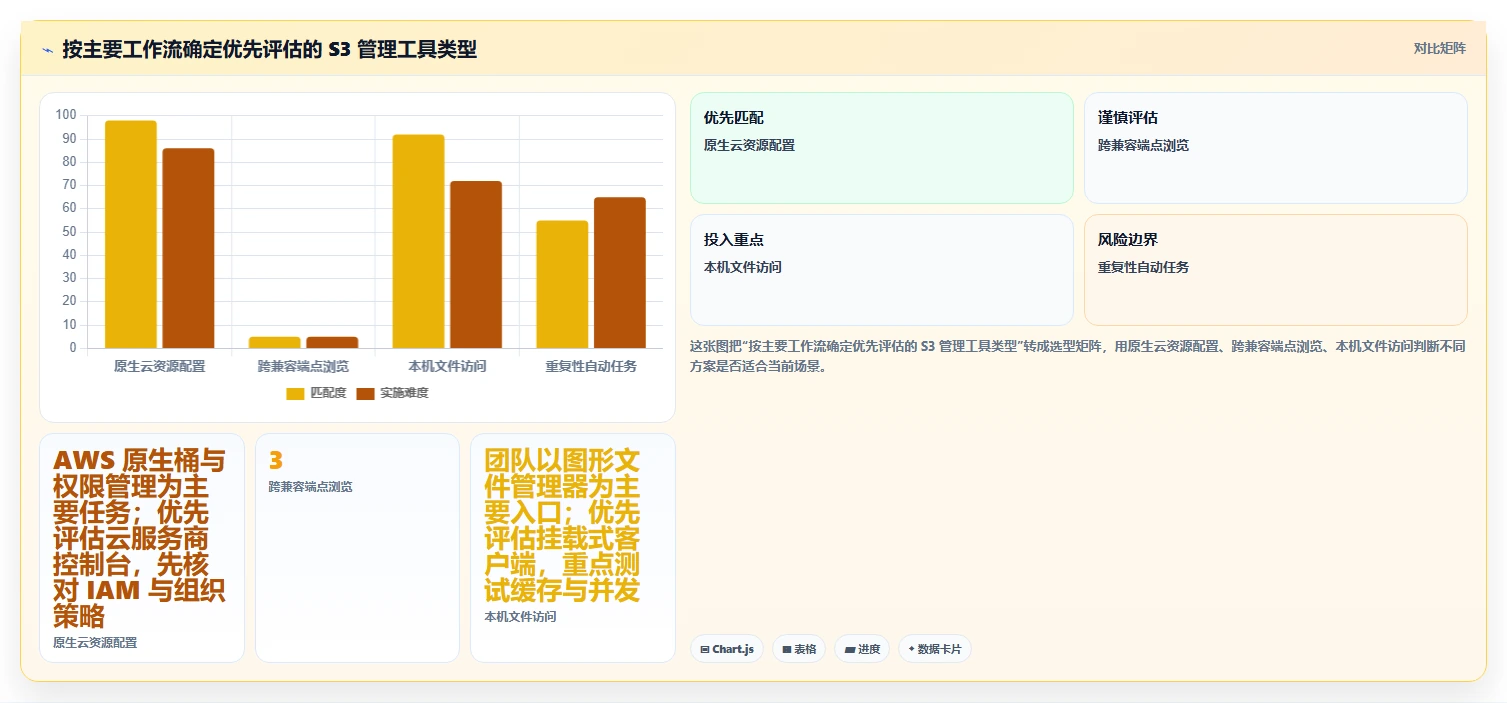The height and width of the screenshot is (703, 1507).
Task: Toggle the brown 实施难度 legend swatch
Action: point(365,394)
